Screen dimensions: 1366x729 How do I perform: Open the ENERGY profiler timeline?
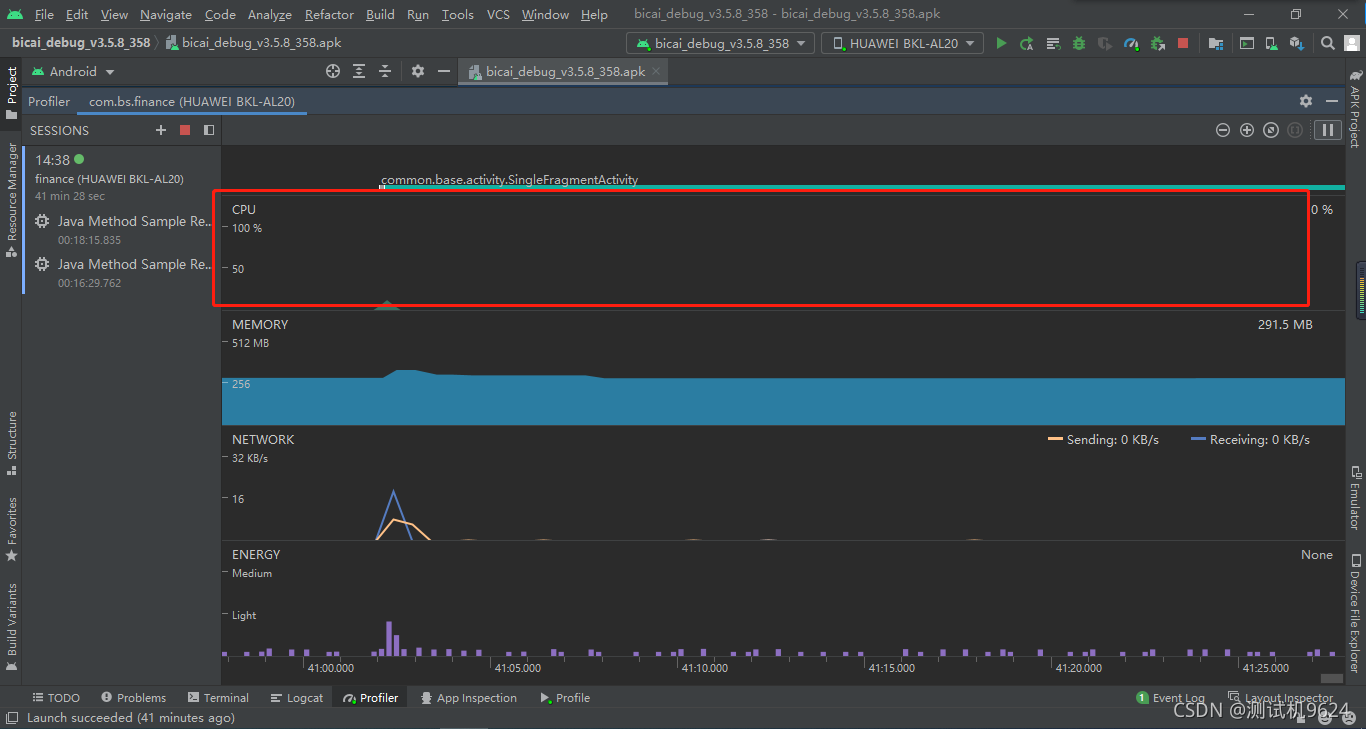[x=783, y=598]
